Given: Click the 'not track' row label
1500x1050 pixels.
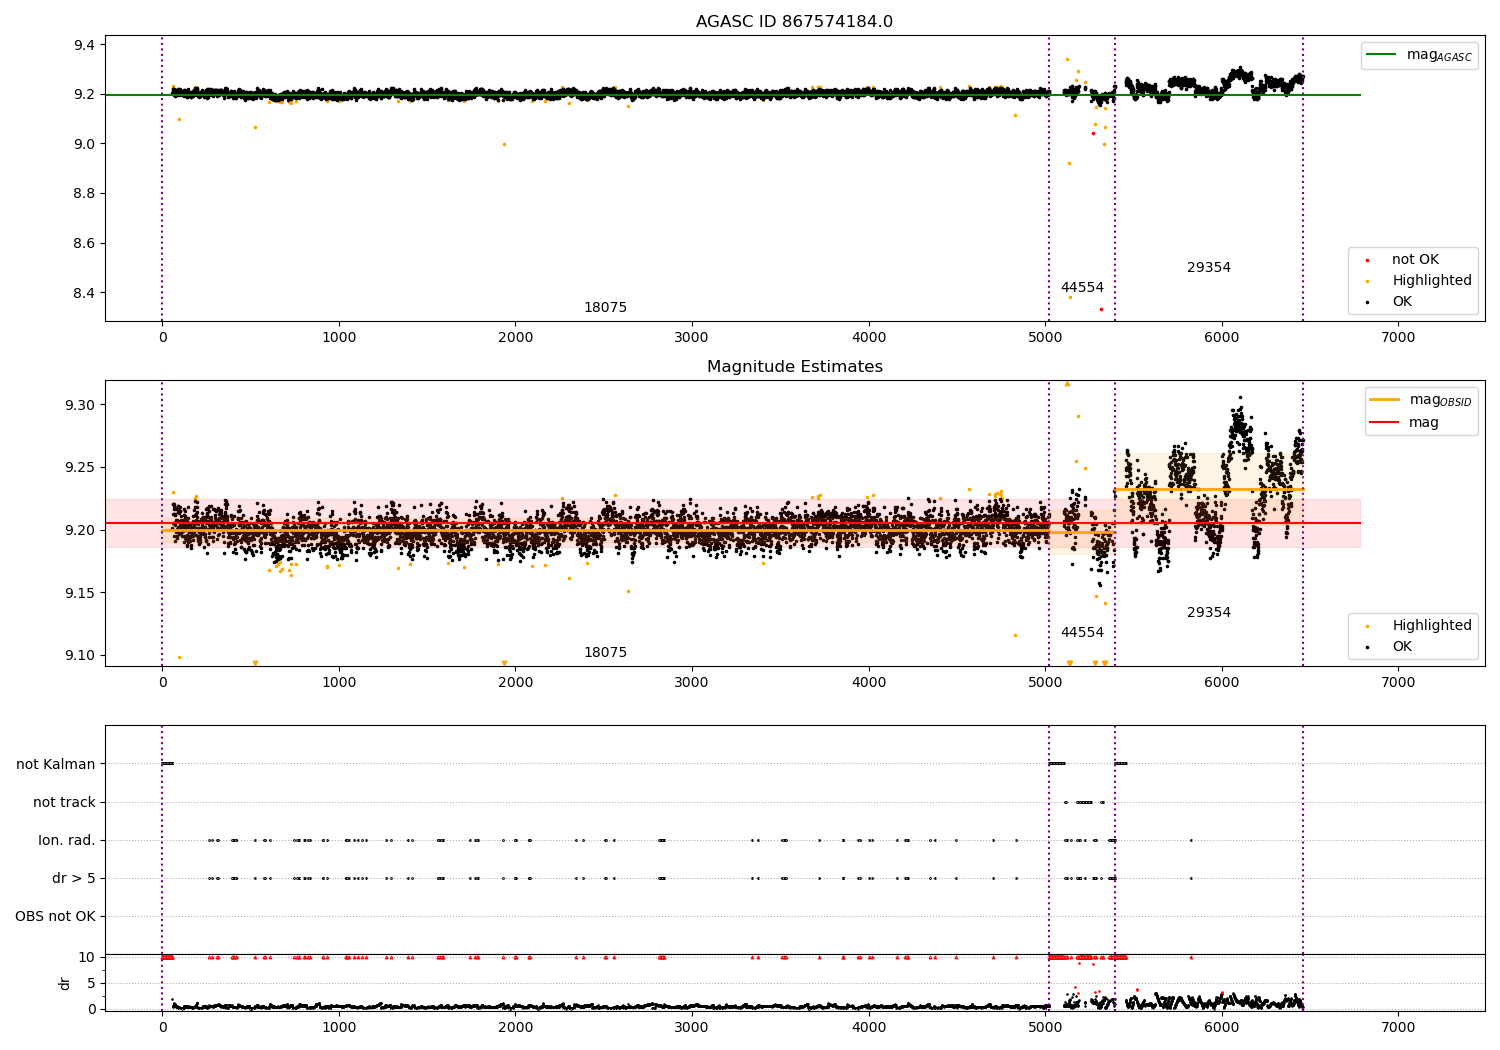Looking at the screenshot, I should pos(64,803).
